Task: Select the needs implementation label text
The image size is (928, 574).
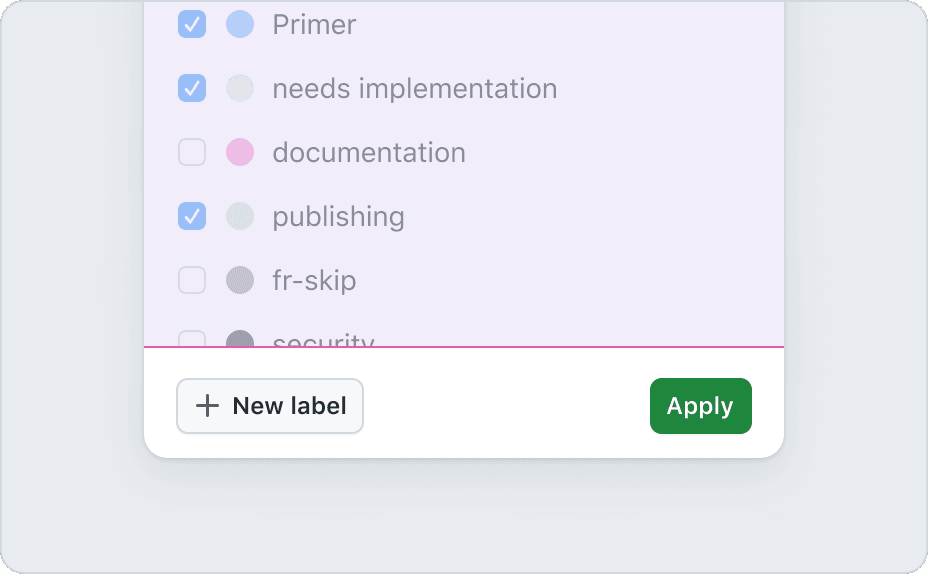Action: point(415,89)
